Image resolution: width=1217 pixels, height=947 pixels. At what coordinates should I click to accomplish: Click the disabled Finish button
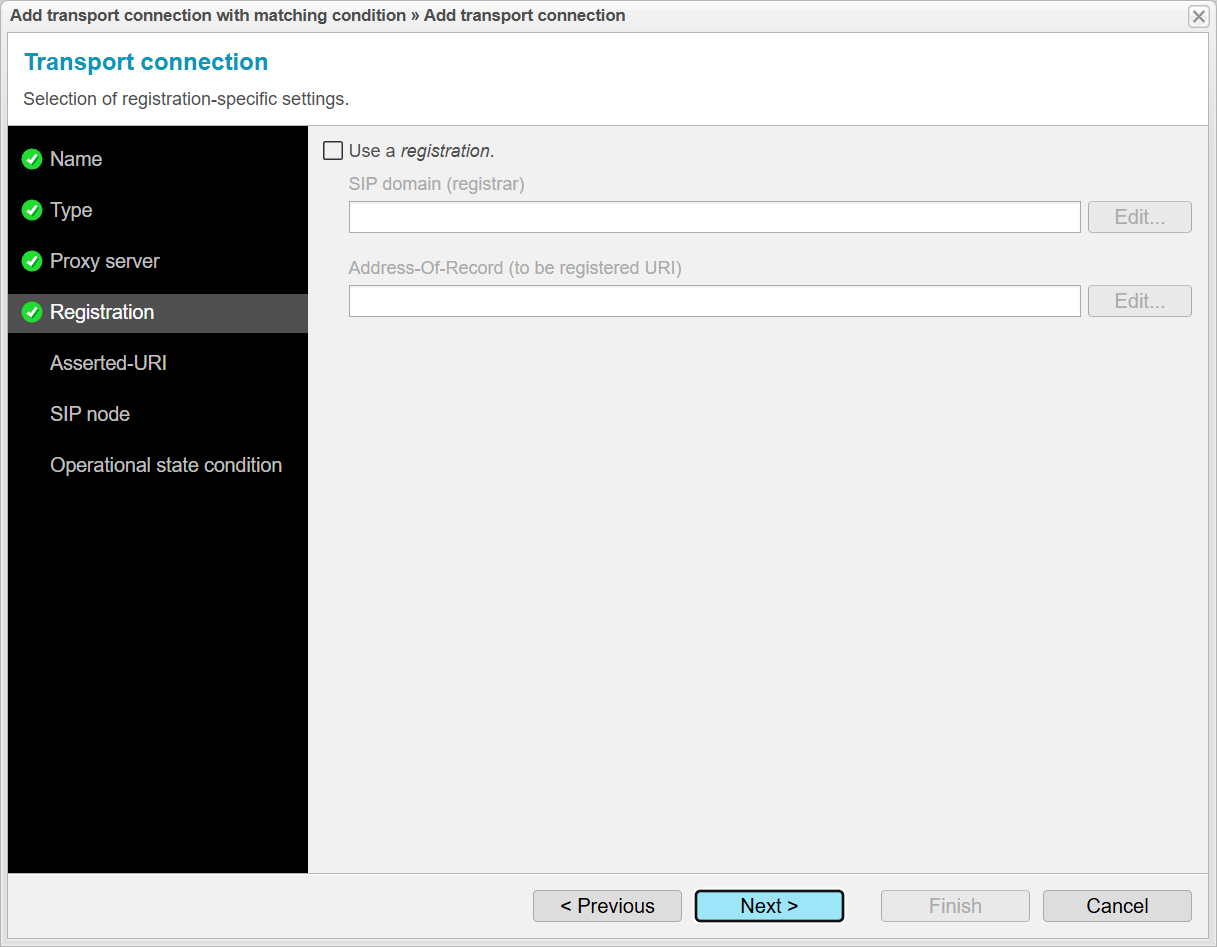point(955,906)
